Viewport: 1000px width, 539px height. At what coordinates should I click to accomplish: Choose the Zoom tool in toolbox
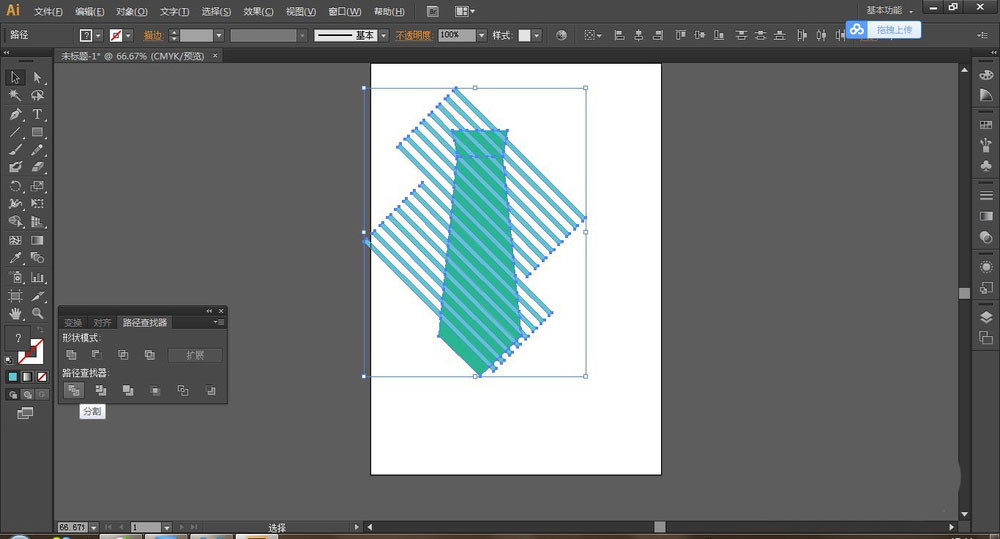(37, 313)
